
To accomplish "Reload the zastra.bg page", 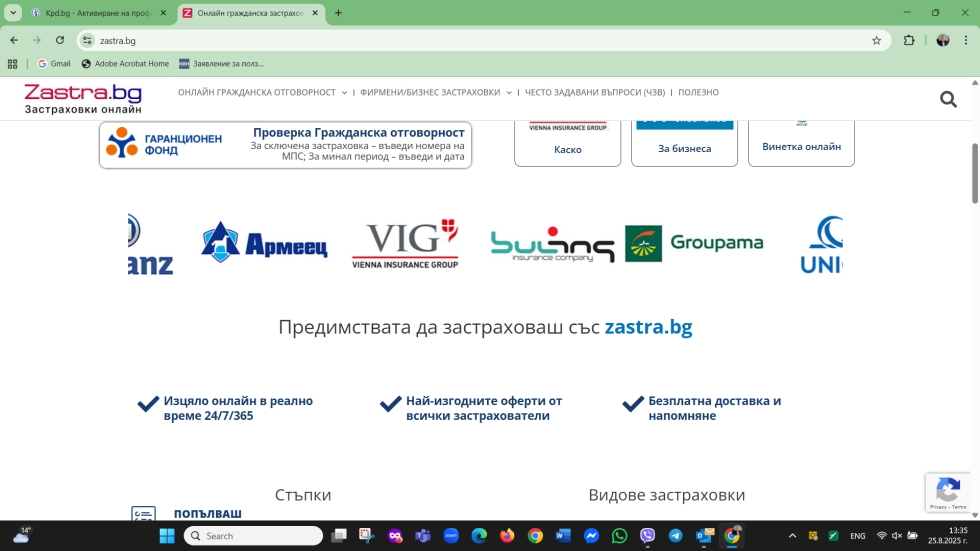I will pyautogui.click(x=60, y=40).
